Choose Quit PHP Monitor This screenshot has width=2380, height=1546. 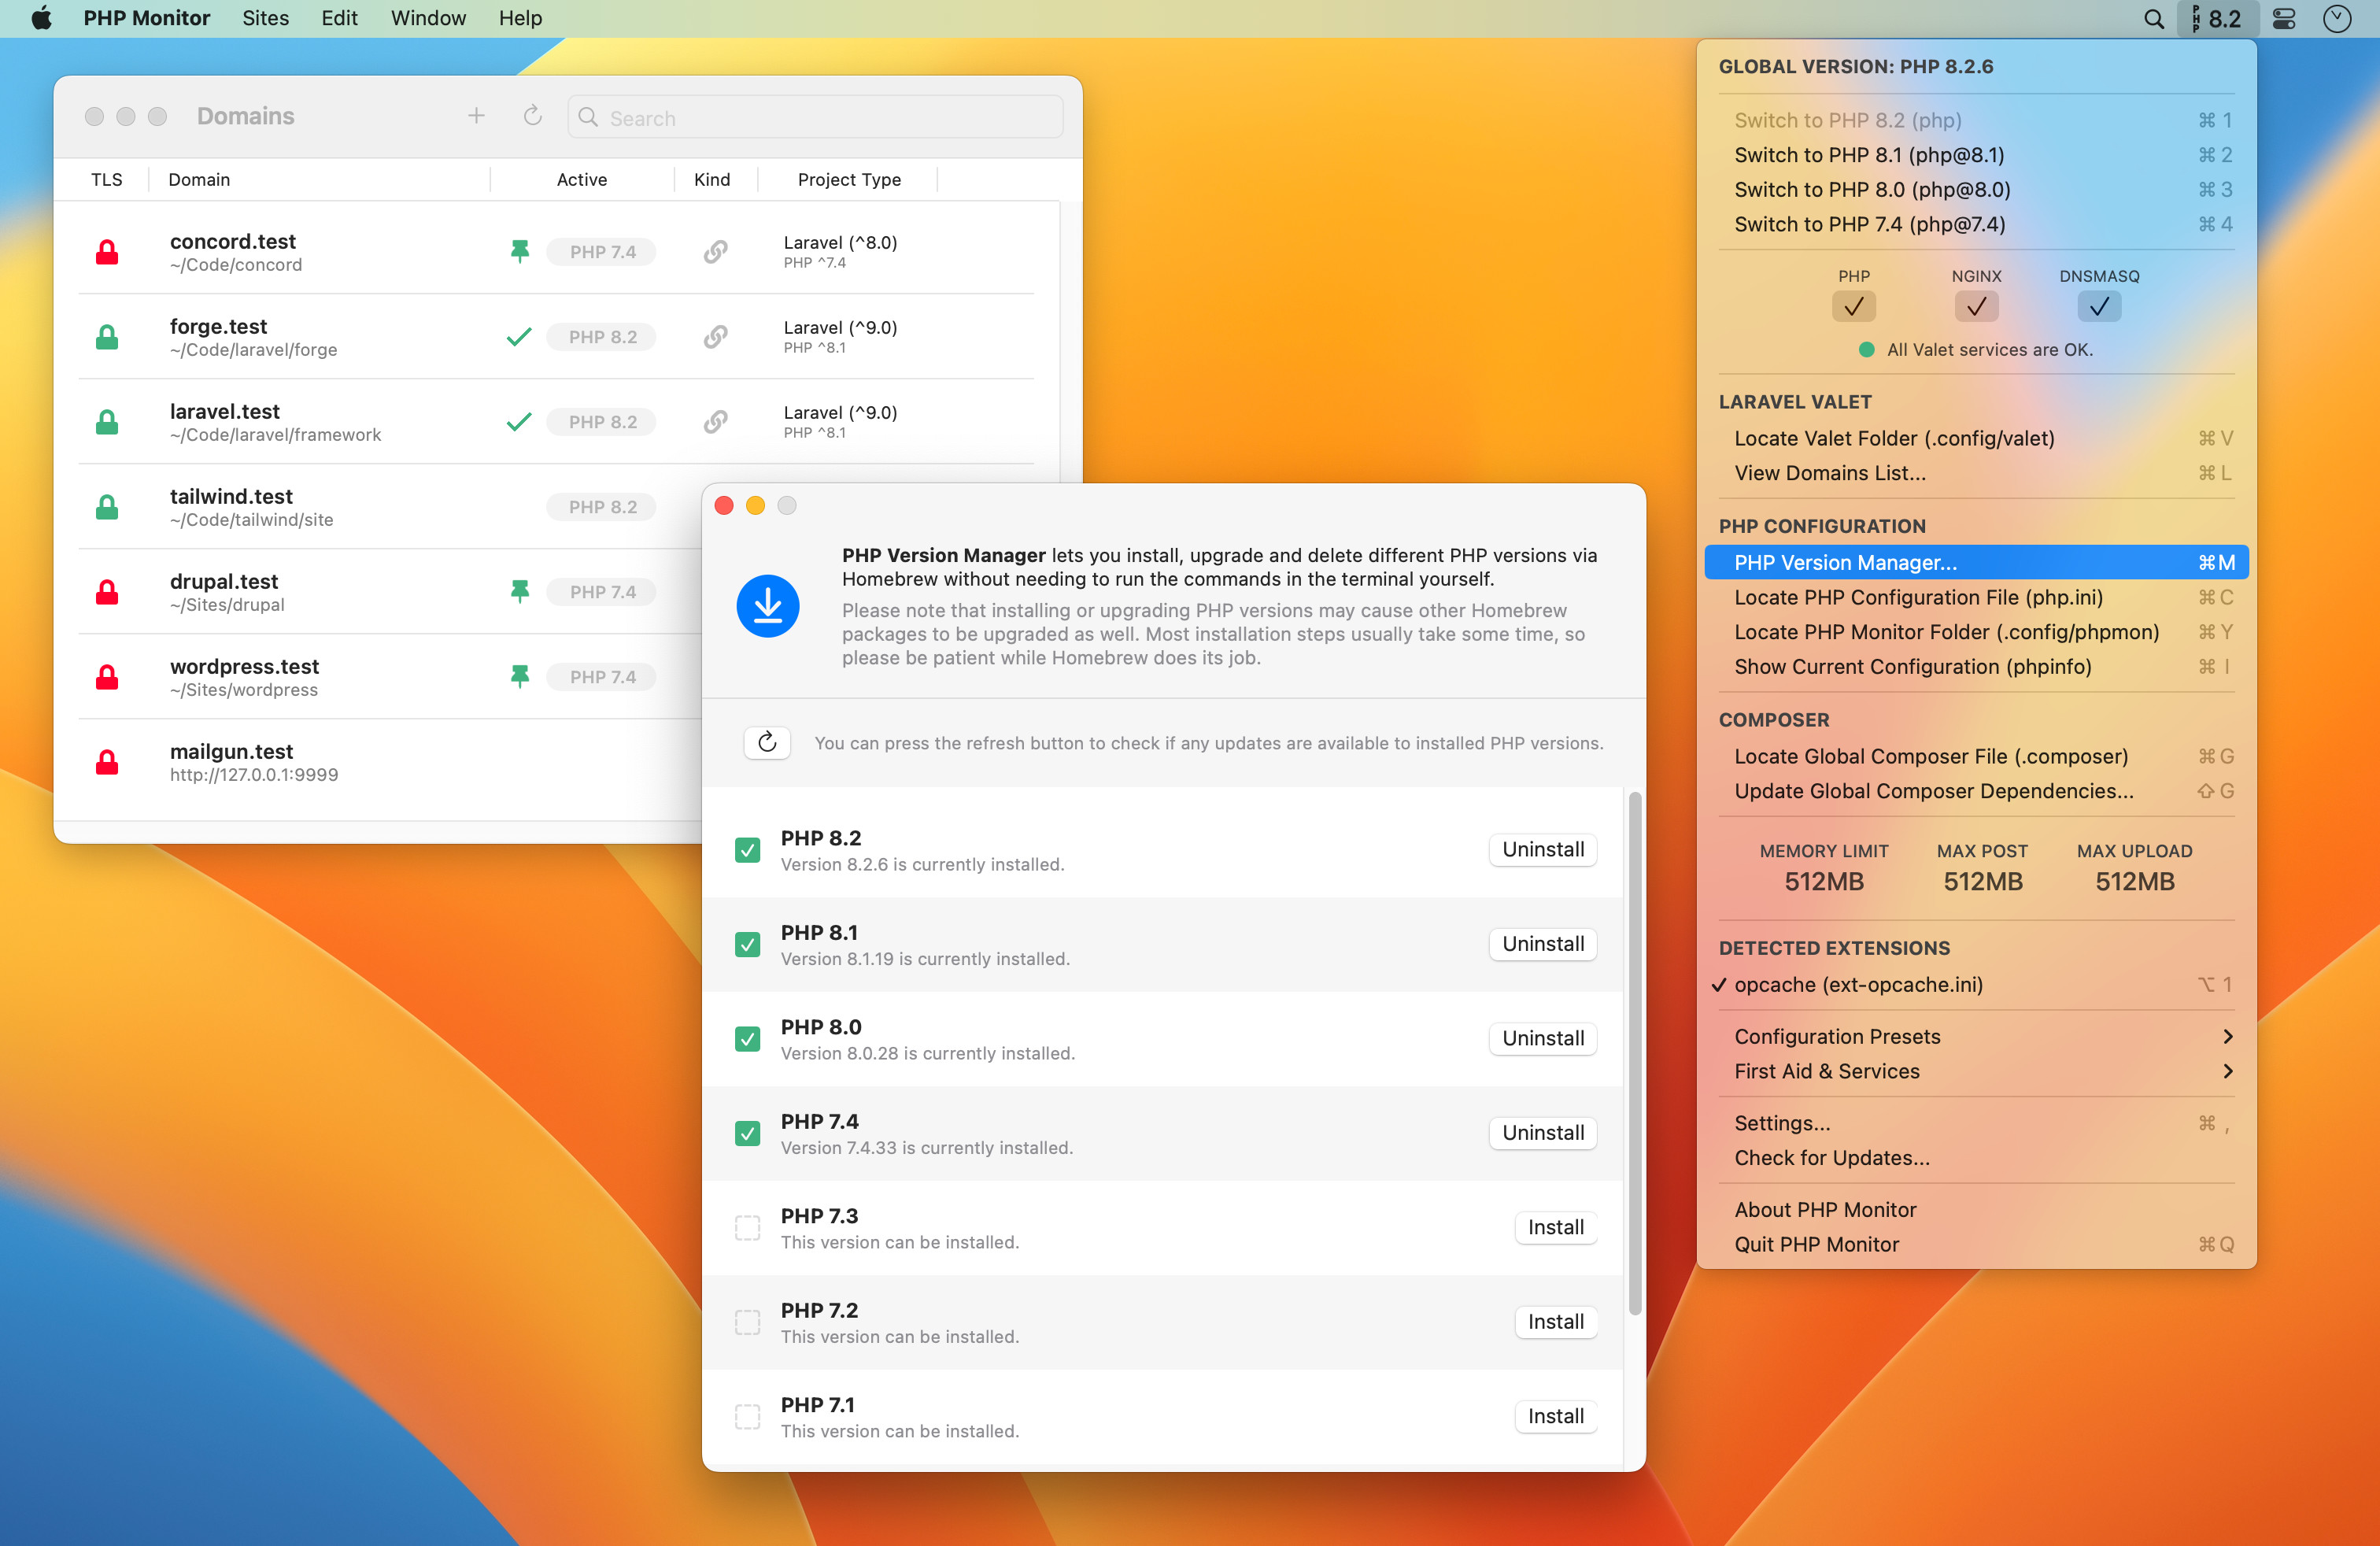(x=1976, y=1244)
